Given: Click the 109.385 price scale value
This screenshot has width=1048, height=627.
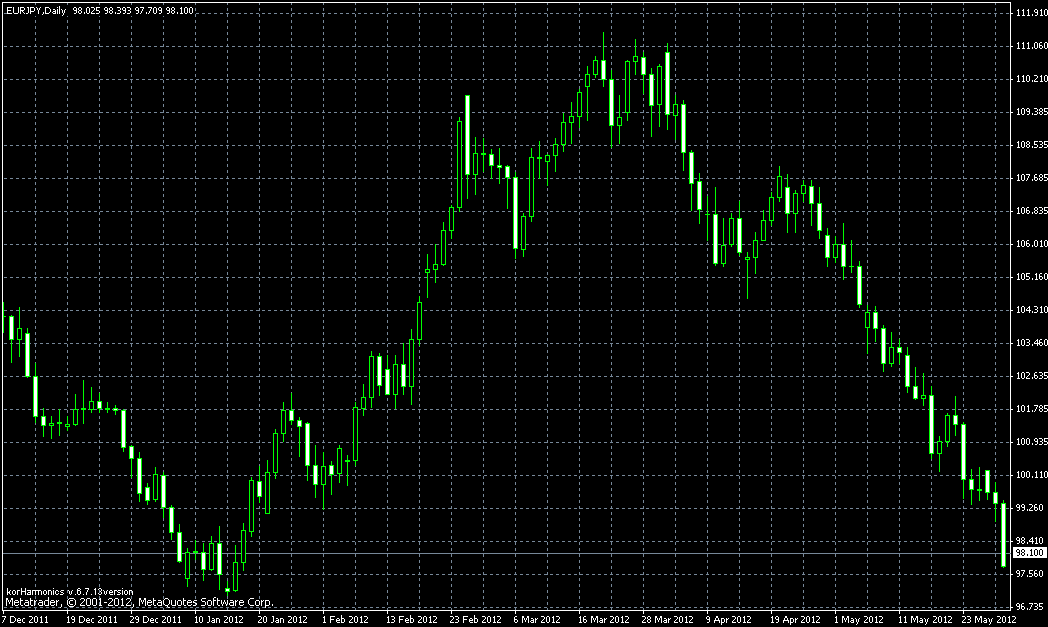Looking at the screenshot, I should coord(1031,112).
